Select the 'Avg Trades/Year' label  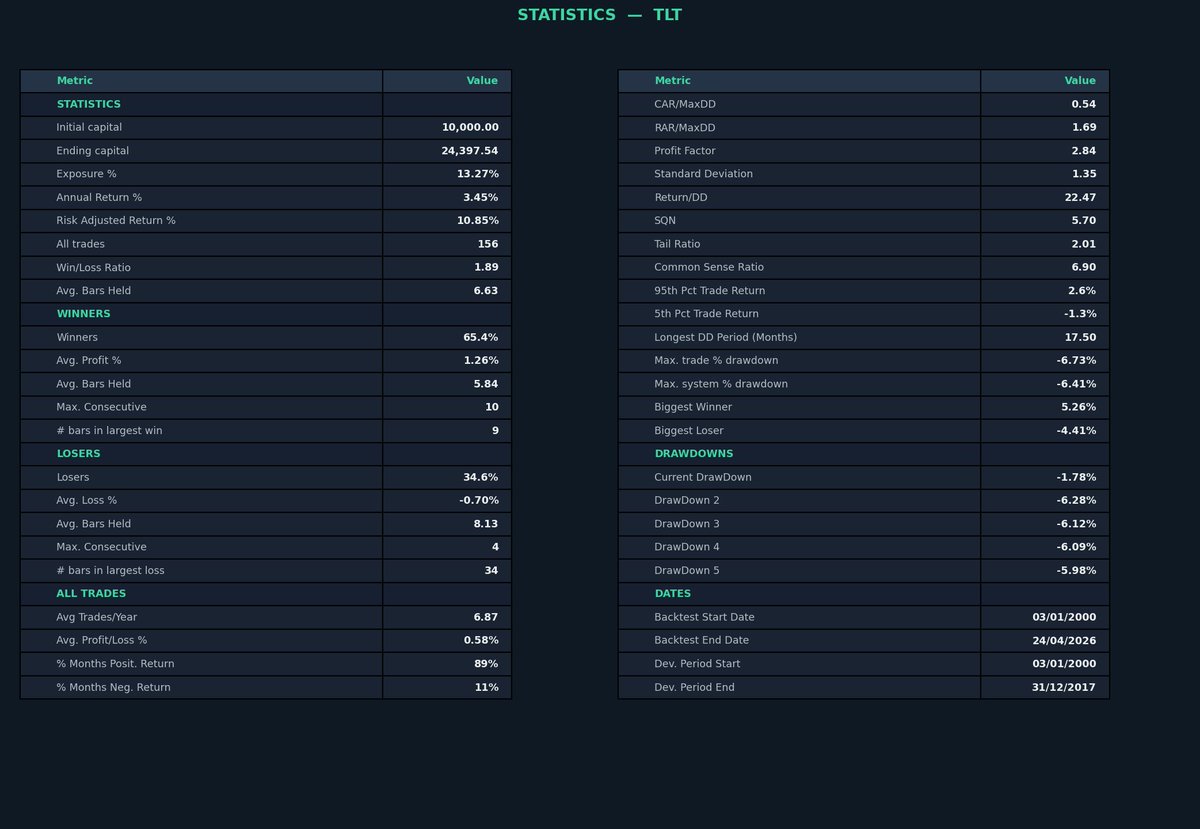click(x=96, y=618)
